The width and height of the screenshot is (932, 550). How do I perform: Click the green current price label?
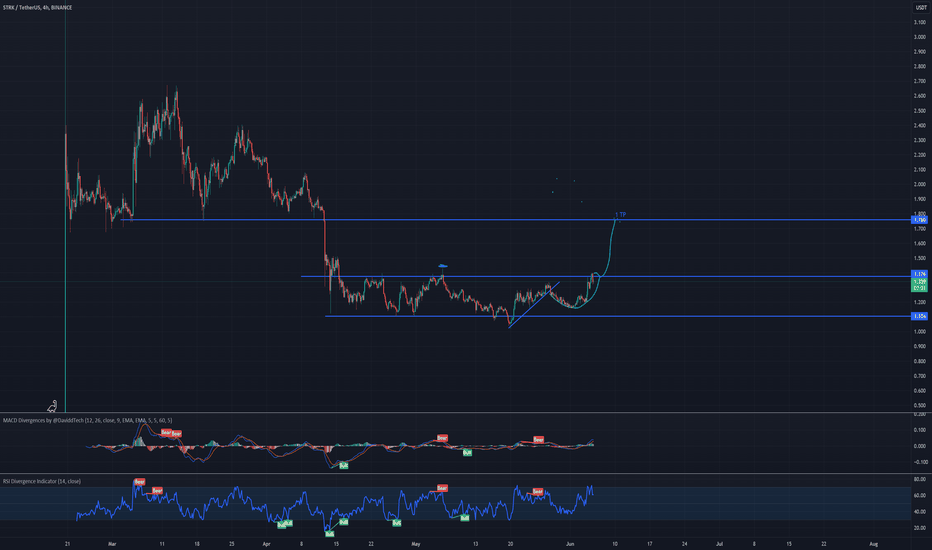point(920,285)
